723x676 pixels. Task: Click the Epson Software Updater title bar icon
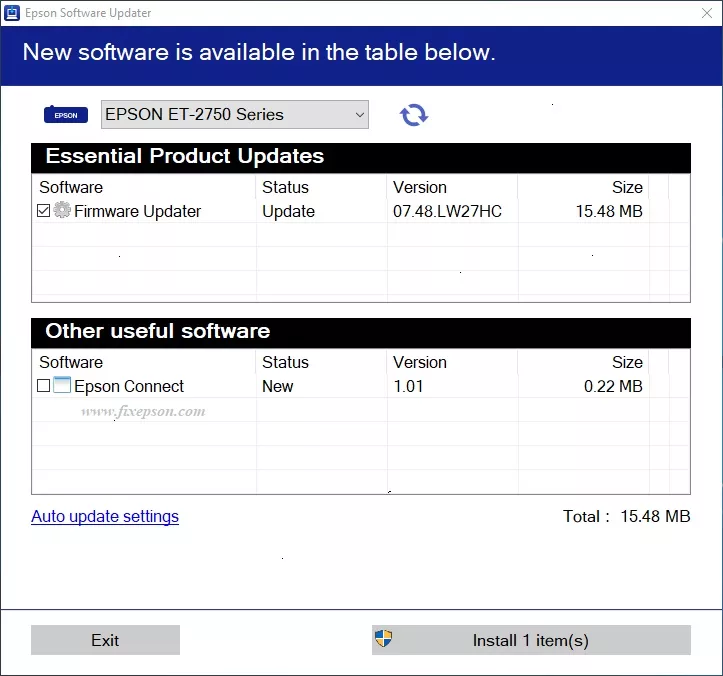(x=13, y=15)
